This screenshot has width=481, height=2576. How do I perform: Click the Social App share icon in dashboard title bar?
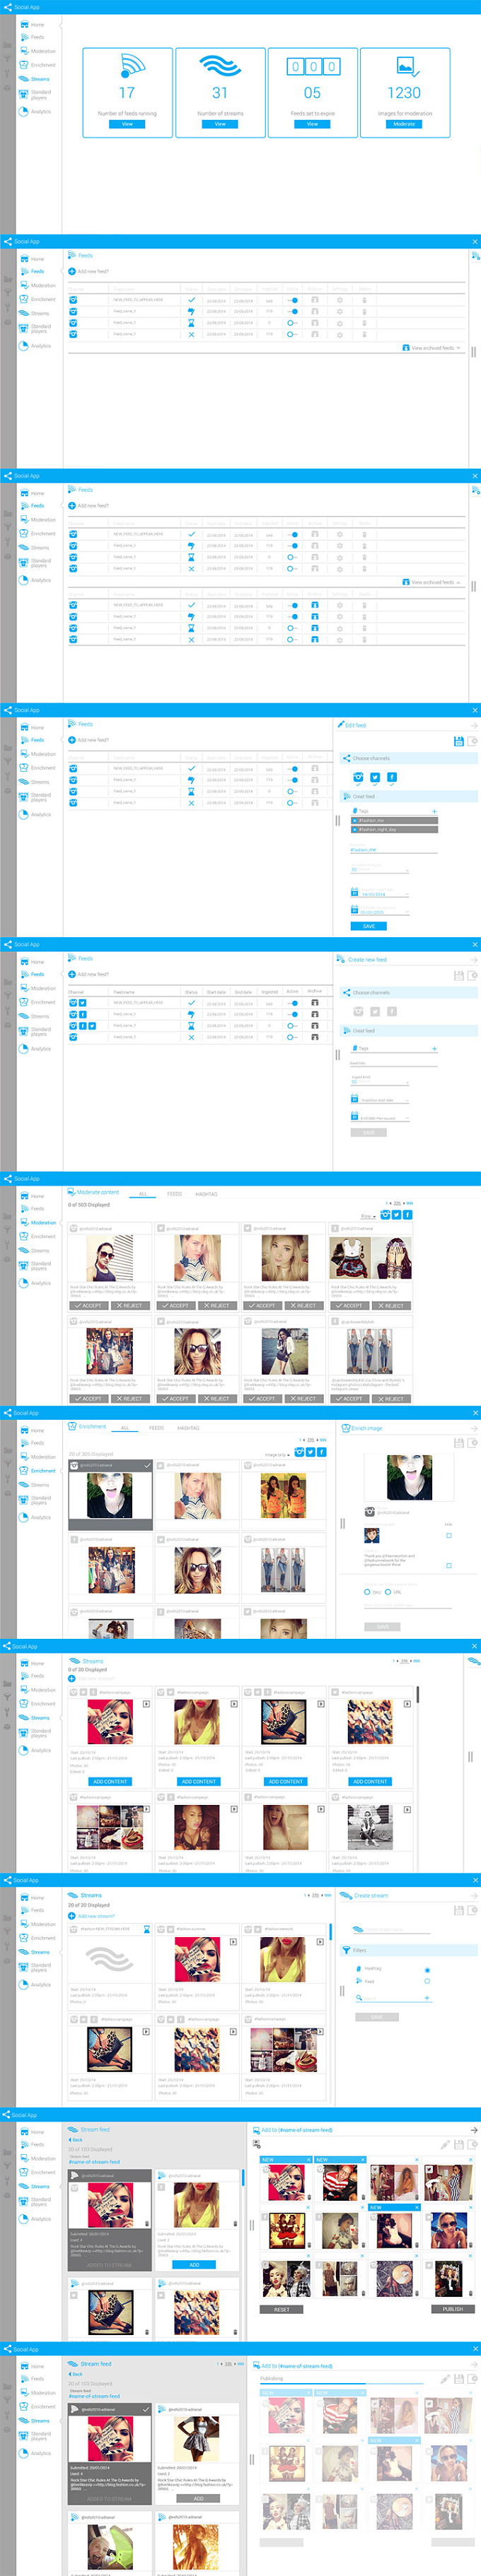point(8,7)
